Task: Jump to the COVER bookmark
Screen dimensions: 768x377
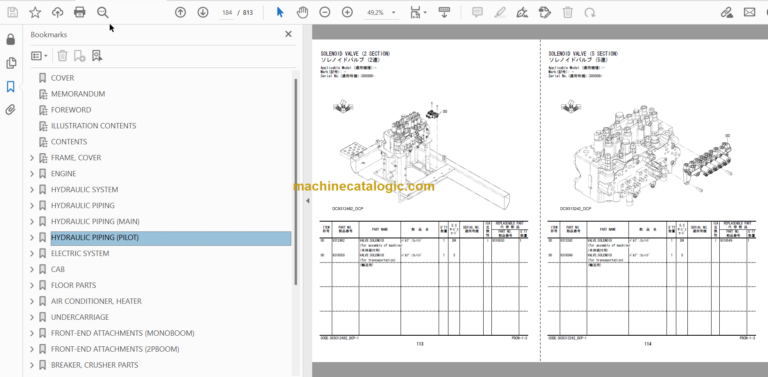Action: [62, 78]
